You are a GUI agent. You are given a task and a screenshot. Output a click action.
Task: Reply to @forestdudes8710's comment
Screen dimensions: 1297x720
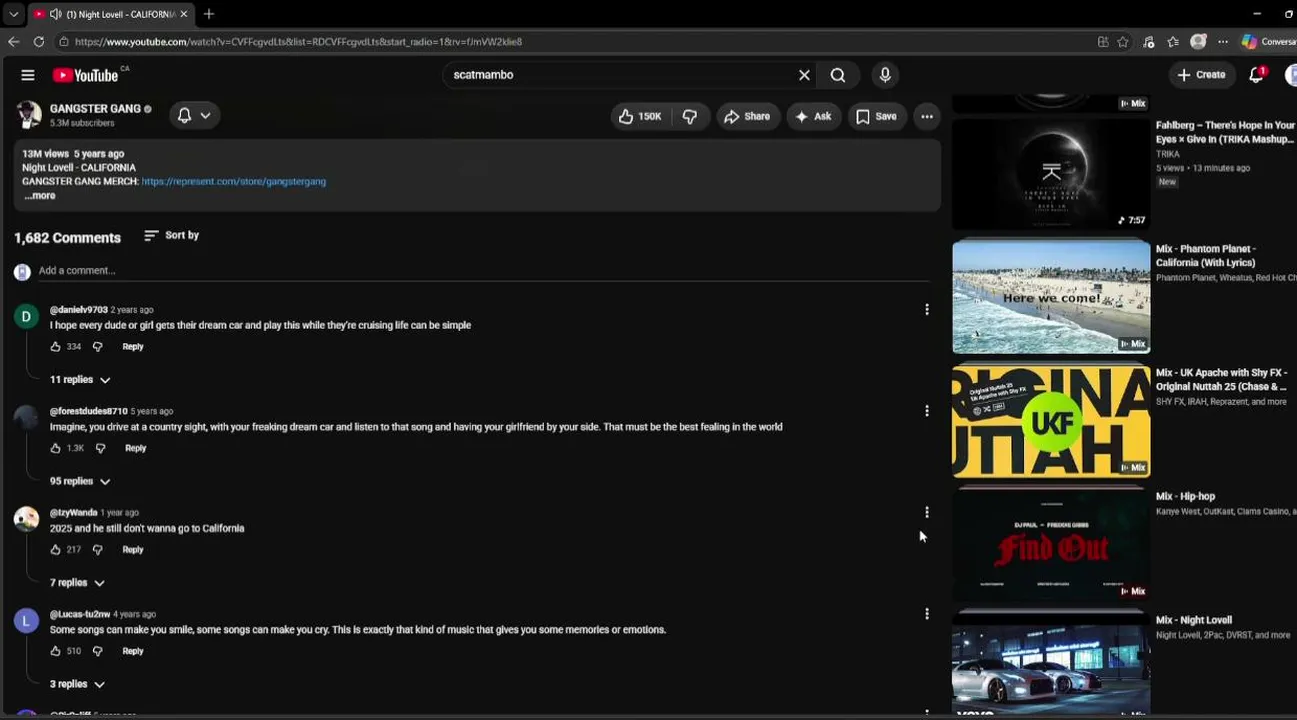[136, 448]
